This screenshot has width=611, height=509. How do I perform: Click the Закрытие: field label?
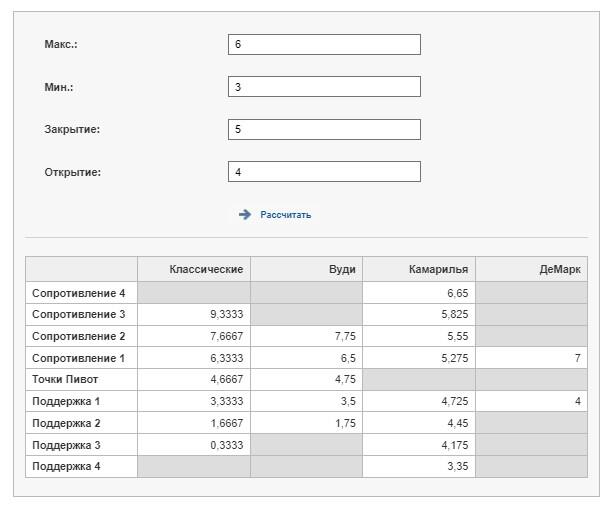pyautogui.click(x=72, y=129)
